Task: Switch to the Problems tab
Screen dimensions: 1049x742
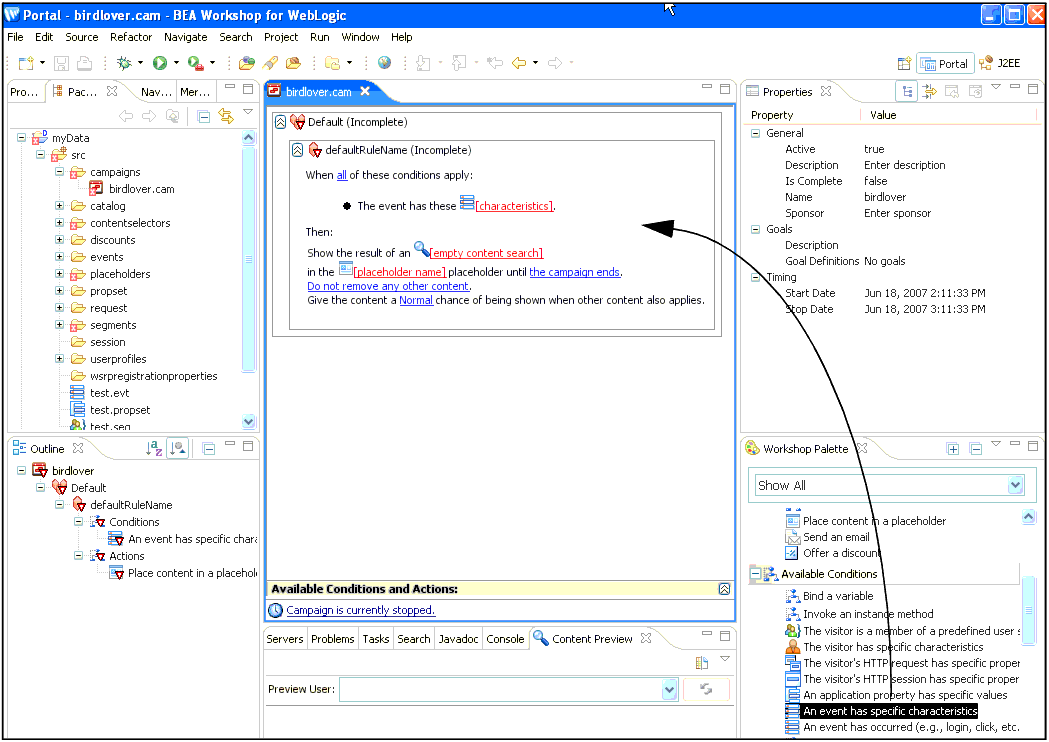Action: point(332,639)
